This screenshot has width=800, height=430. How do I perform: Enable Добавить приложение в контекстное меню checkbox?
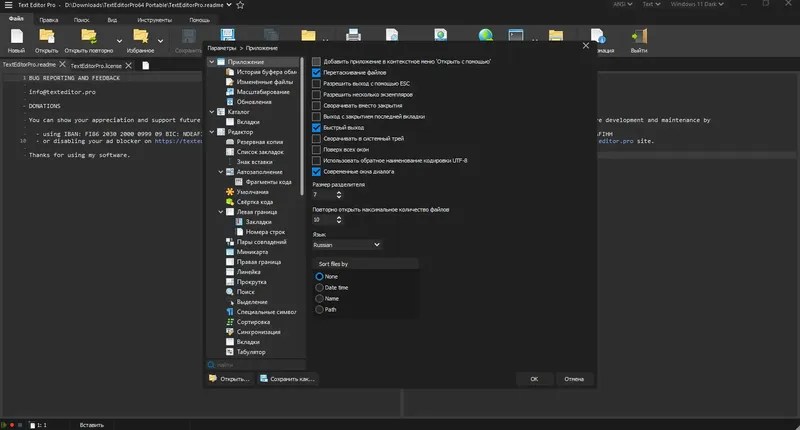(316, 61)
